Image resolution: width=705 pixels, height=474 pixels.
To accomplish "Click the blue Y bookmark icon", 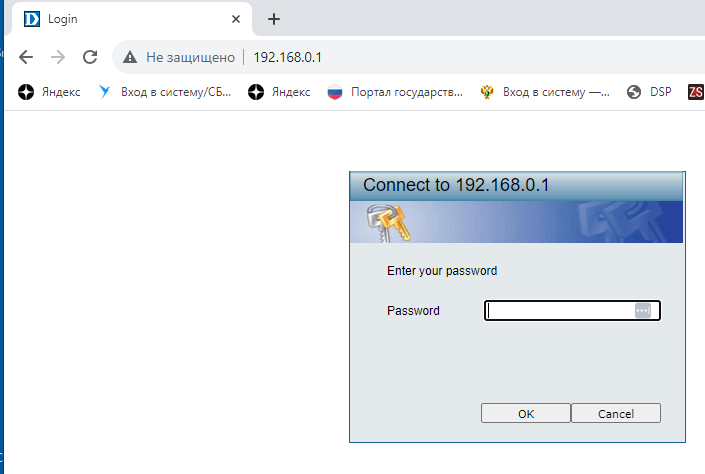I will pos(104,92).
